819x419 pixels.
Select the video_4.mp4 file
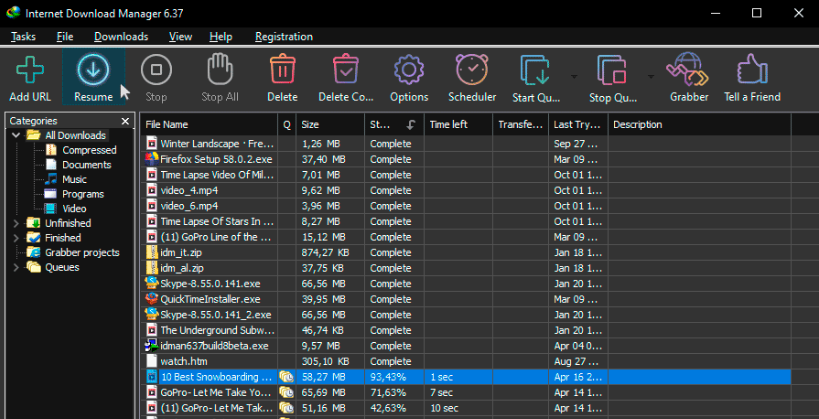click(x=466, y=190)
